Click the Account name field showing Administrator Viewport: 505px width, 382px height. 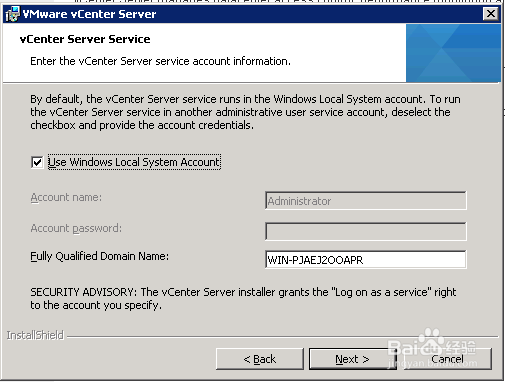pos(366,201)
